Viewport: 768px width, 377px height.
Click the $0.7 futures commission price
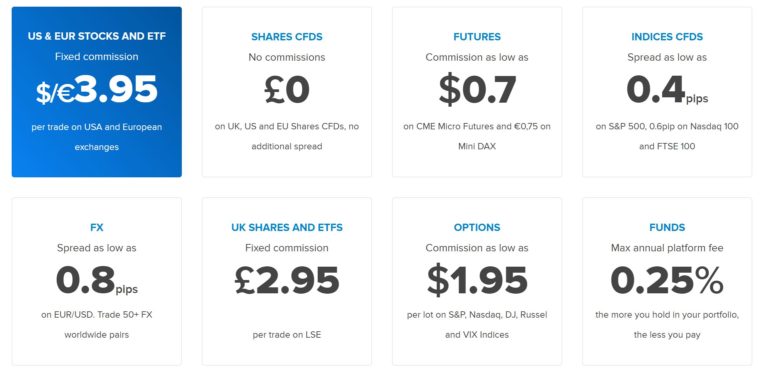pos(477,90)
